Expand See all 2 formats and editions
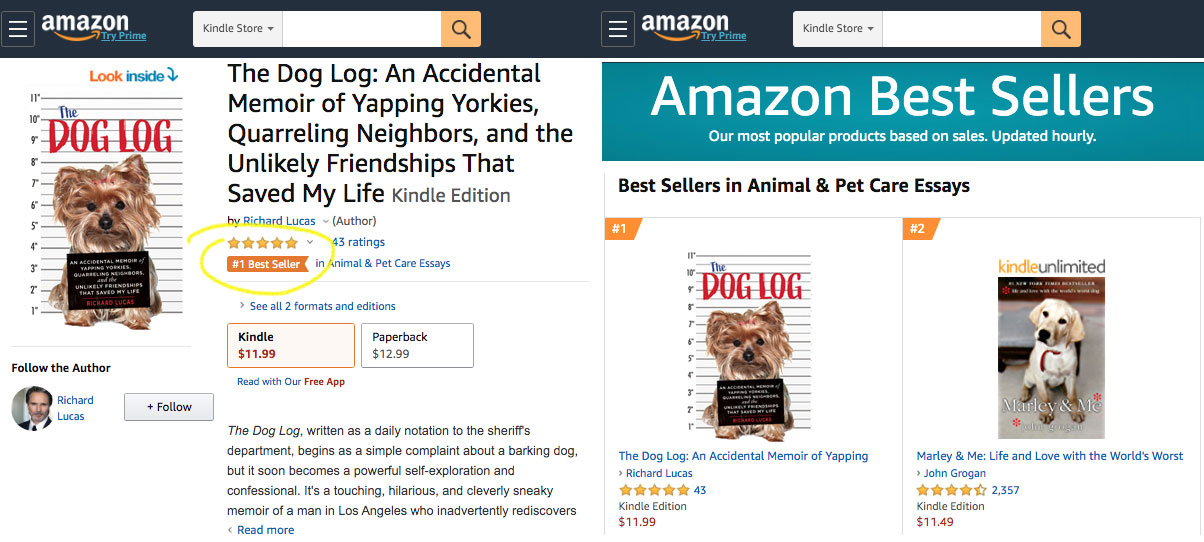The width and height of the screenshot is (1204, 542). point(322,306)
